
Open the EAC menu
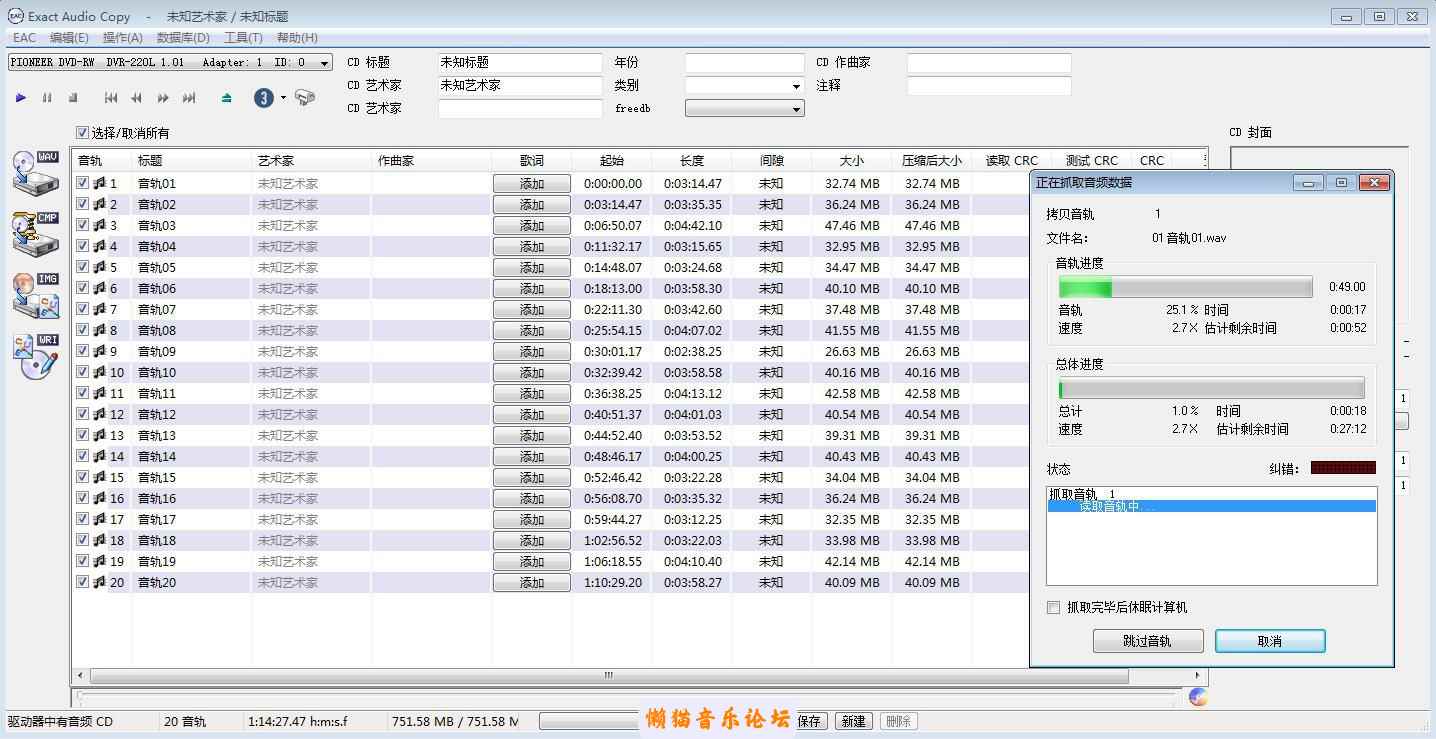point(24,38)
